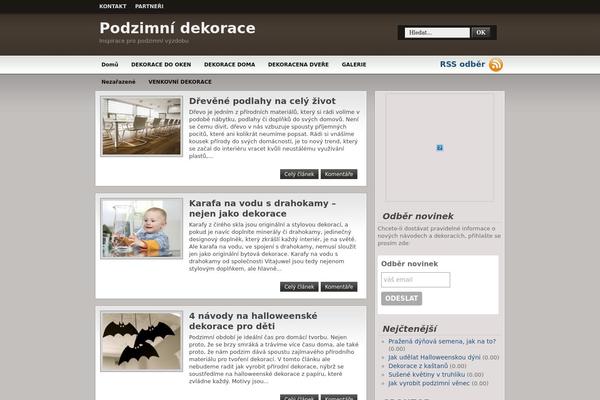This screenshot has height=400, width=600.
Task: Open Pražená dýňová semena, jak na to?
Action: (442, 341)
